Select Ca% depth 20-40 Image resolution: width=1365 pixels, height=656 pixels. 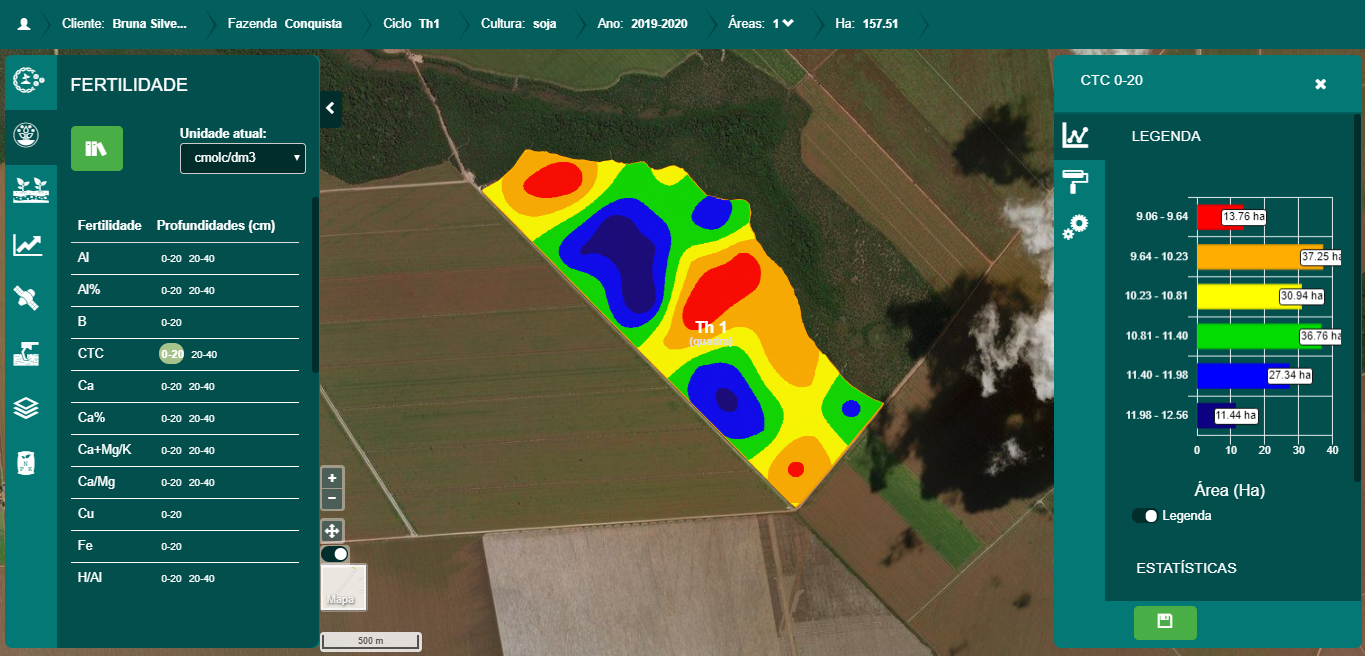tap(202, 419)
